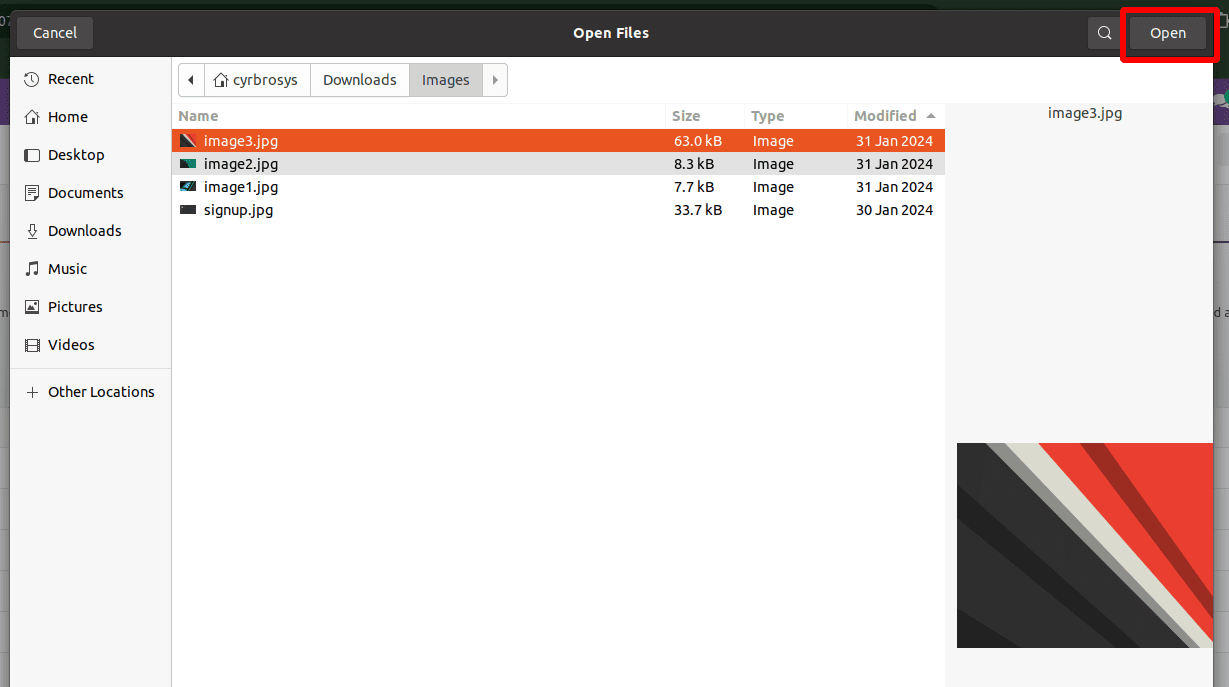The width and height of the screenshot is (1229, 687).
Task: Open Music sidebar location
Action: pos(91,269)
